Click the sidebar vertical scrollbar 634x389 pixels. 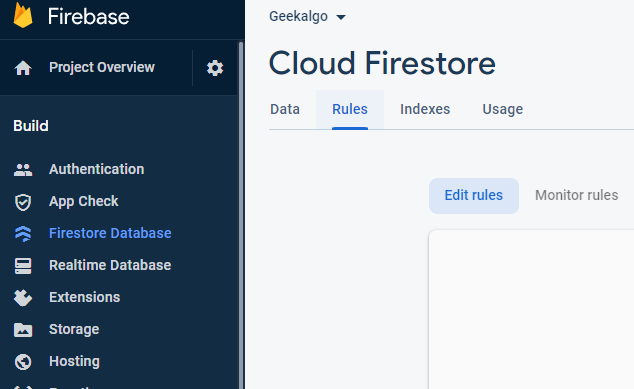click(241, 214)
